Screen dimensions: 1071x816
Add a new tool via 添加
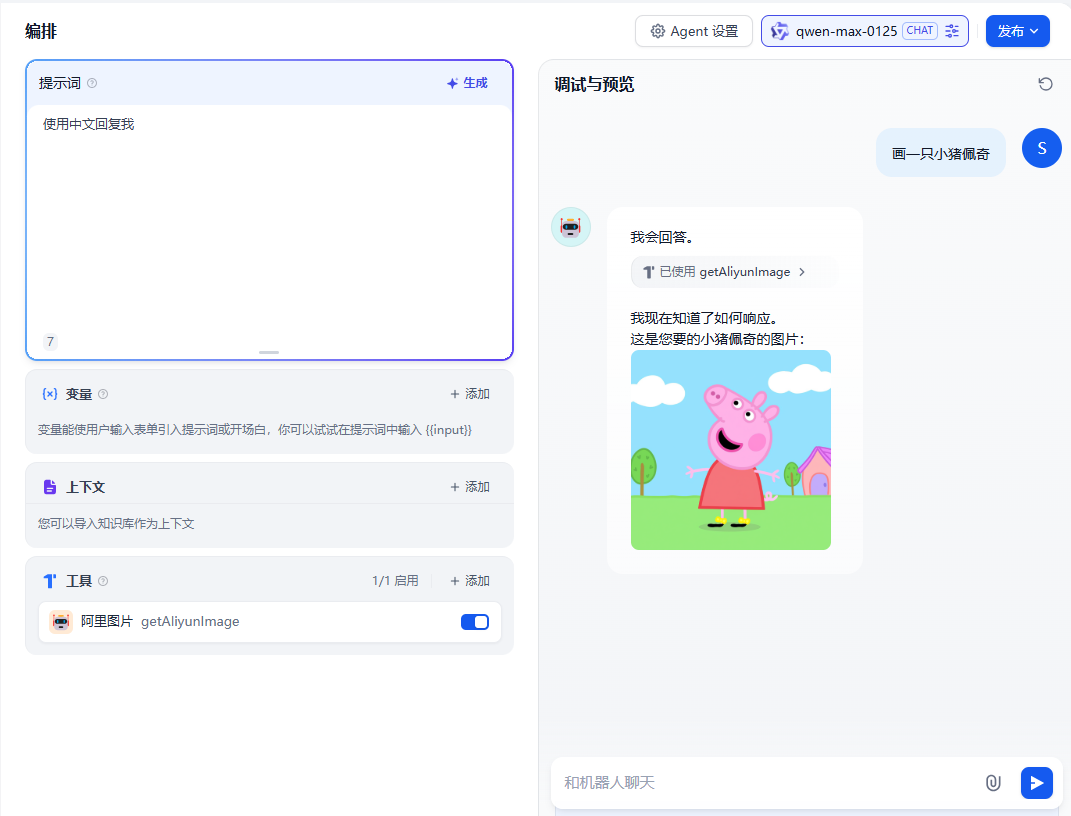click(470, 581)
